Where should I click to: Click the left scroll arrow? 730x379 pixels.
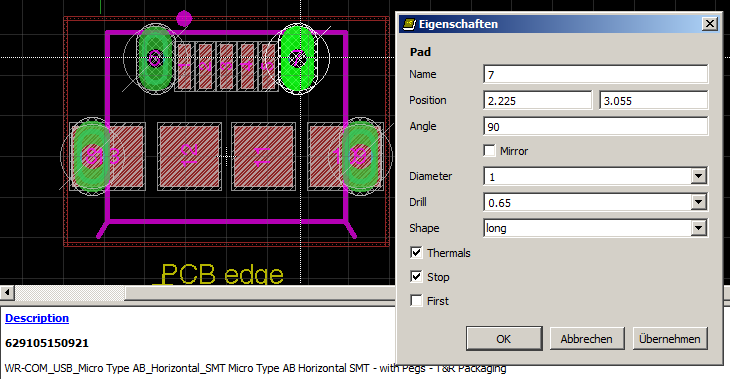(7, 293)
